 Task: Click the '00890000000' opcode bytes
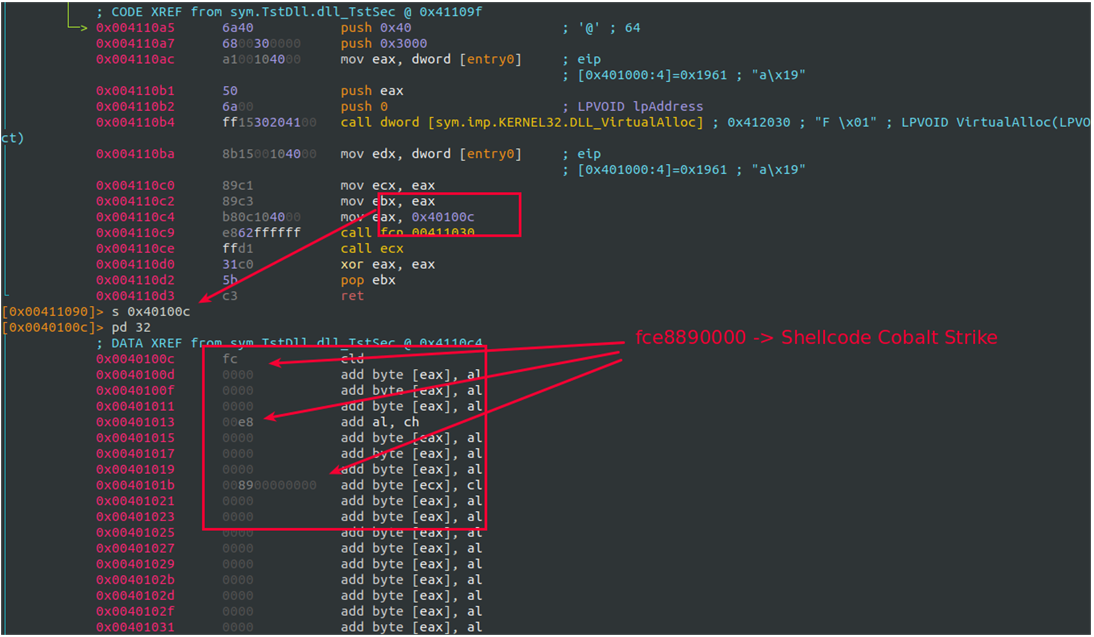point(269,485)
